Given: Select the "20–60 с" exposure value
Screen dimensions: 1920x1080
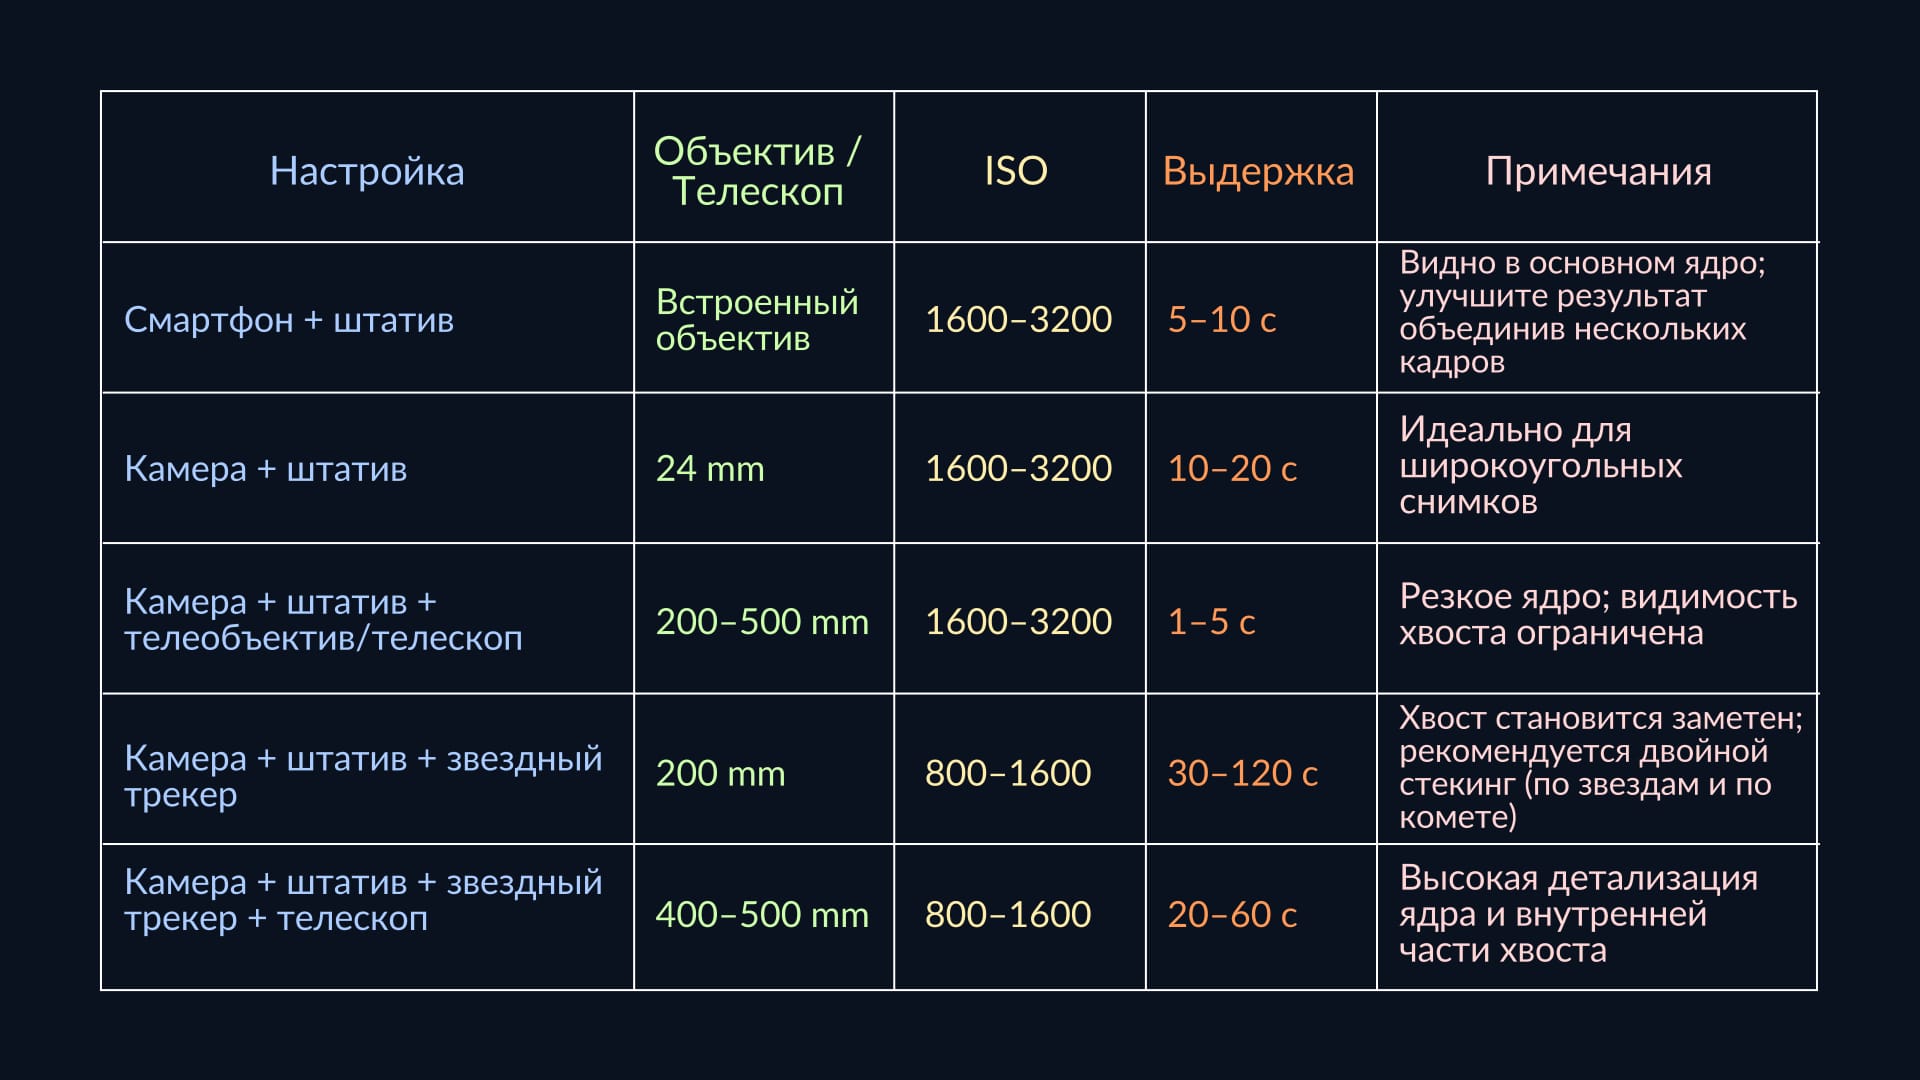Looking at the screenshot, I should (1232, 915).
